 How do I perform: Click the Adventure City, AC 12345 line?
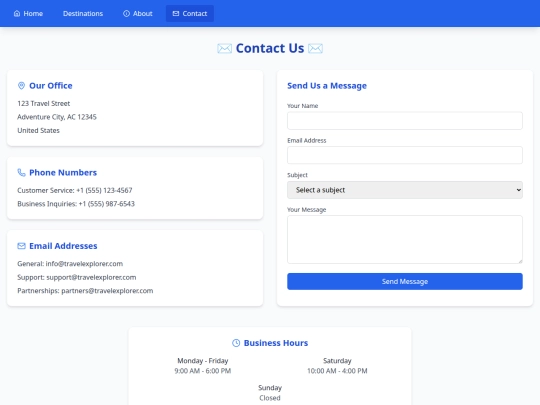coord(57,117)
